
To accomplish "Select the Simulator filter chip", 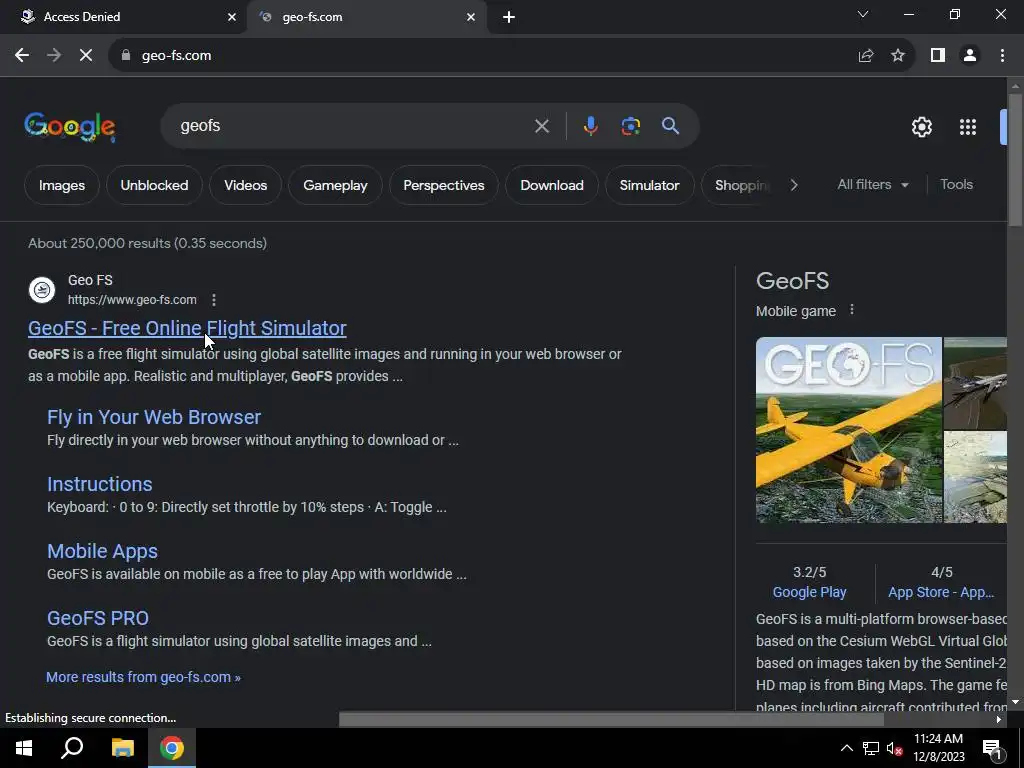I will point(650,185).
